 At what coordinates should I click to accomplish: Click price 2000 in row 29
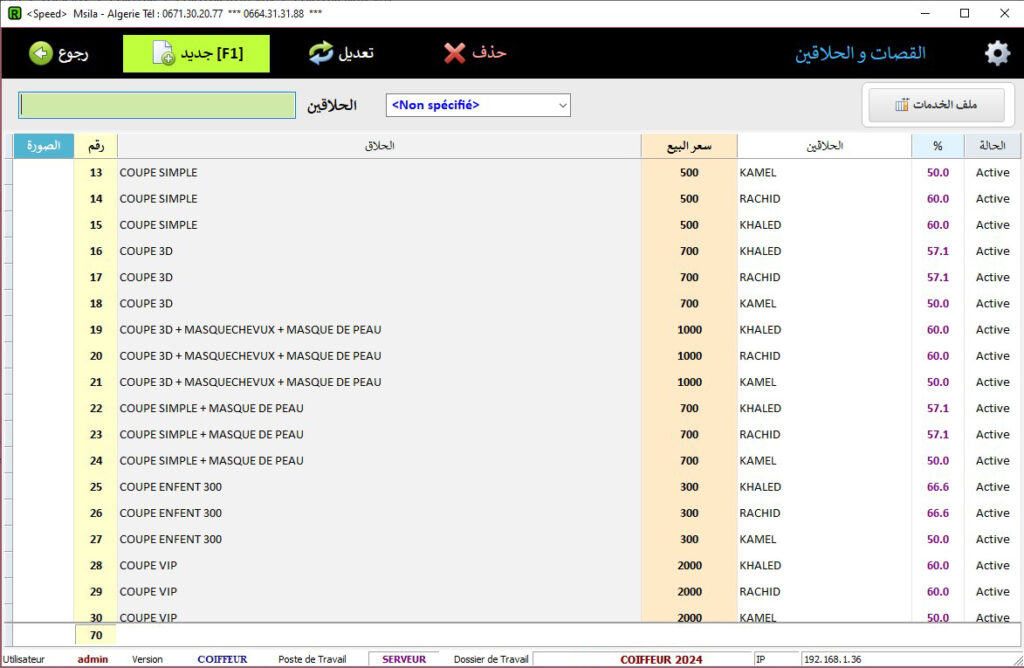tap(689, 592)
